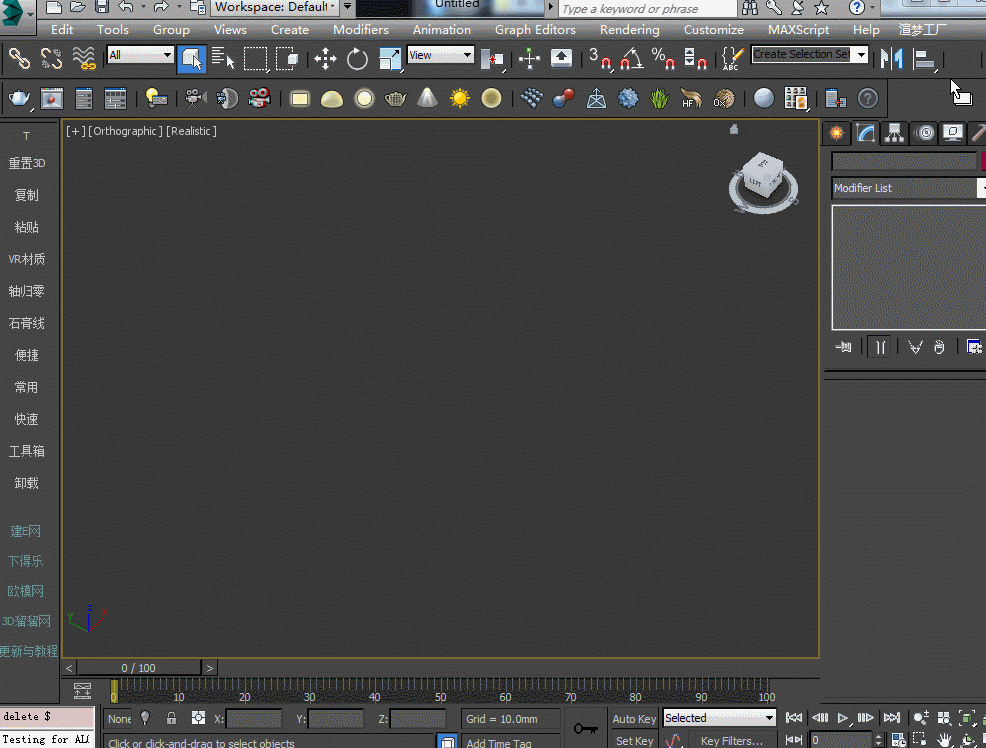This screenshot has width=986, height=748.
Task: Open the View reference coordinate dropdown
Action: coord(440,55)
